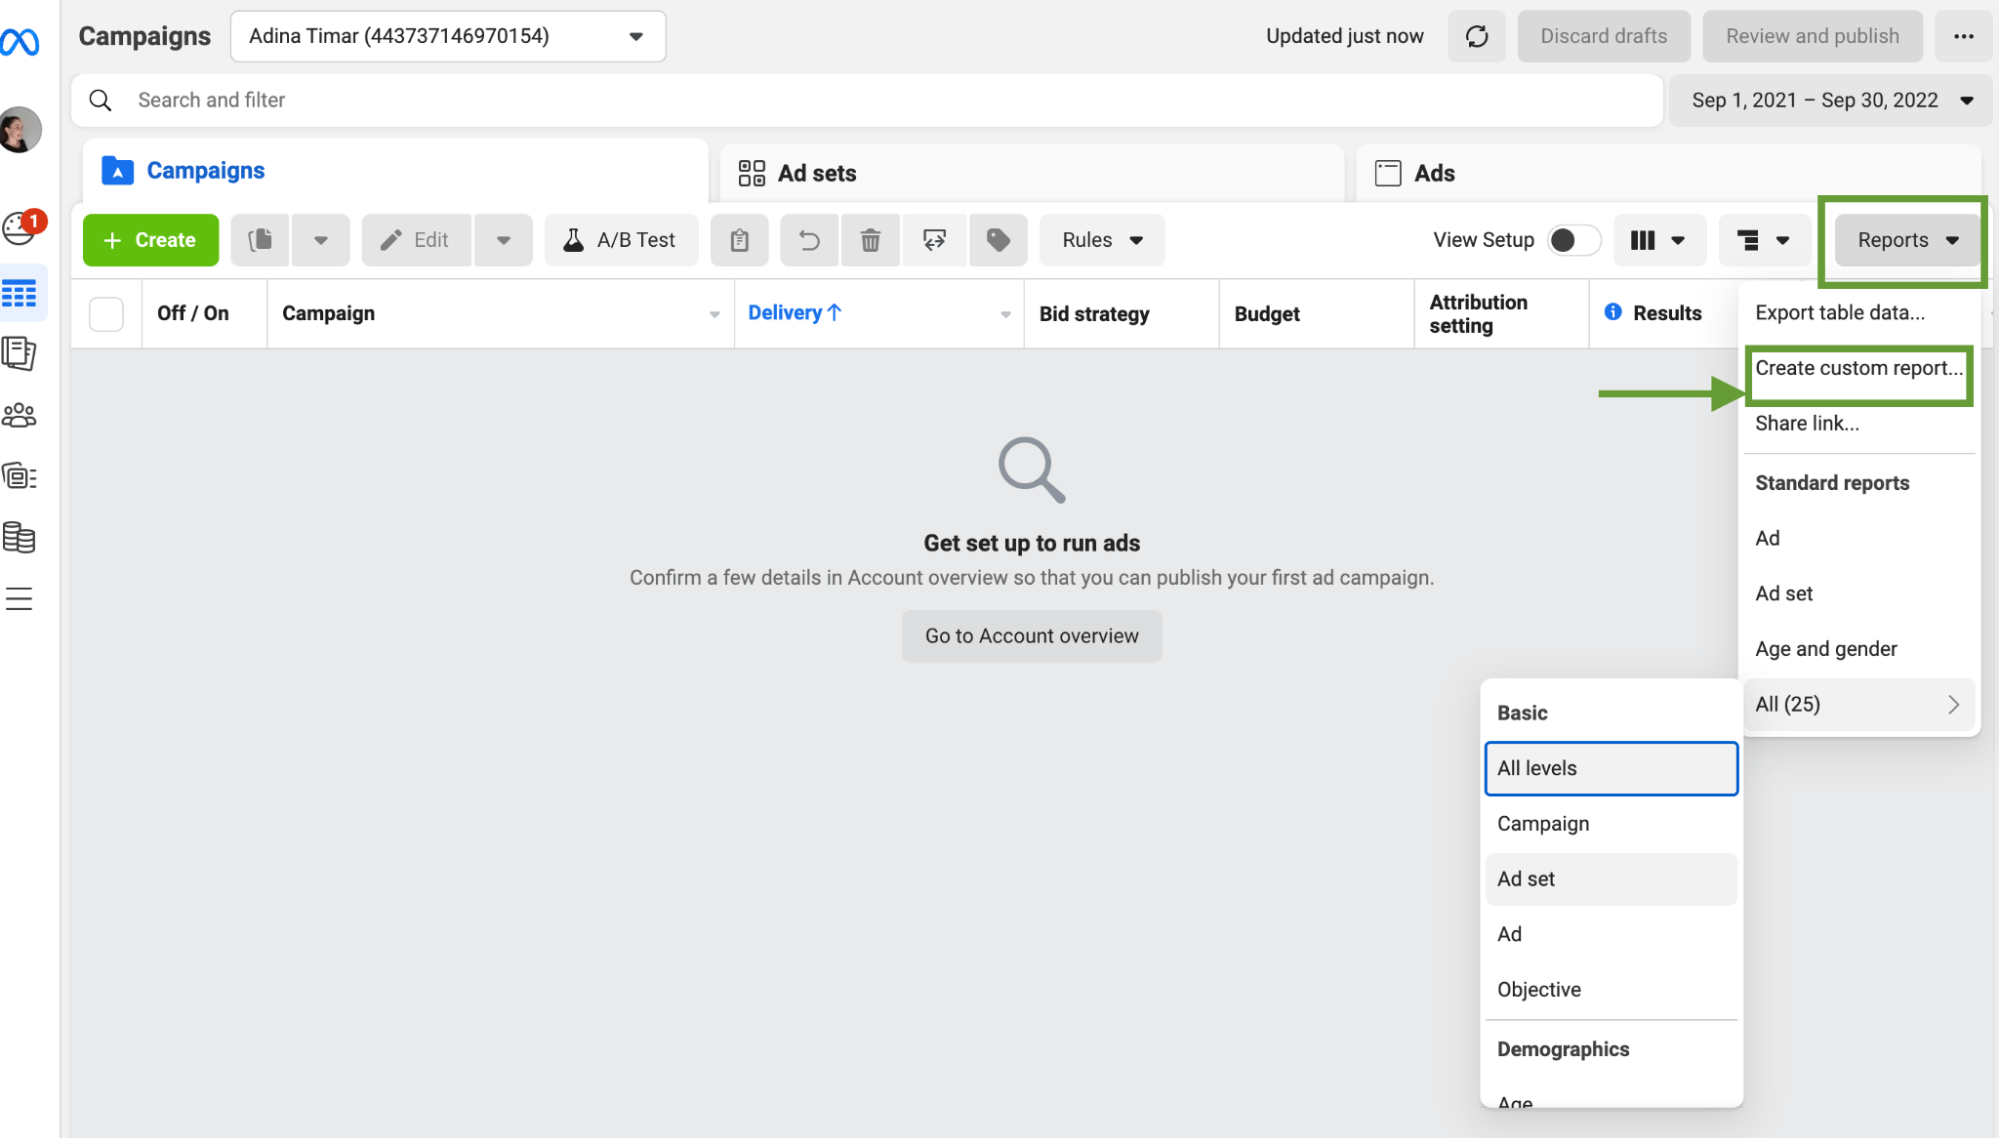This screenshot has width=1999, height=1139.
Task: Open Ads reporting icon in sidebar
Action: pos(20,353)
